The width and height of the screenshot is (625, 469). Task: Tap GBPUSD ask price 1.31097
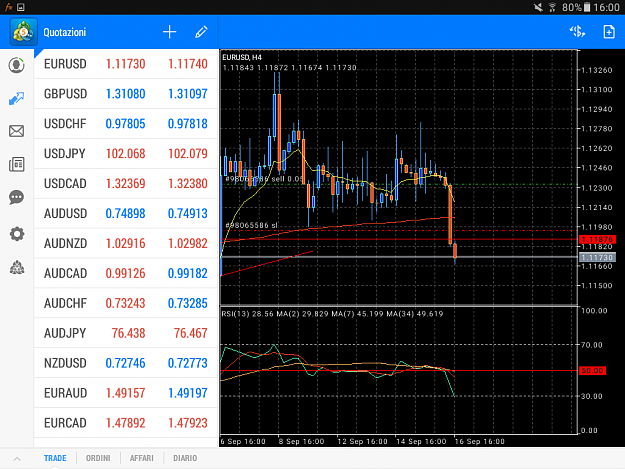click(188, 94)
